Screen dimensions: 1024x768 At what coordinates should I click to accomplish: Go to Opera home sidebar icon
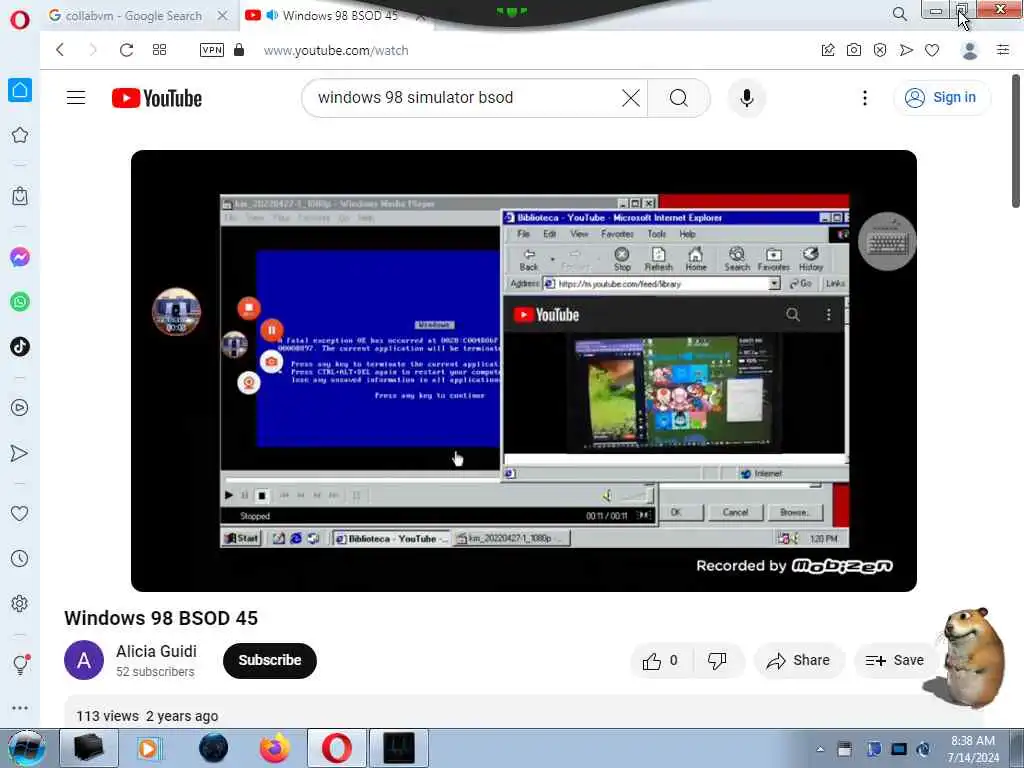(x=20, y=89)
